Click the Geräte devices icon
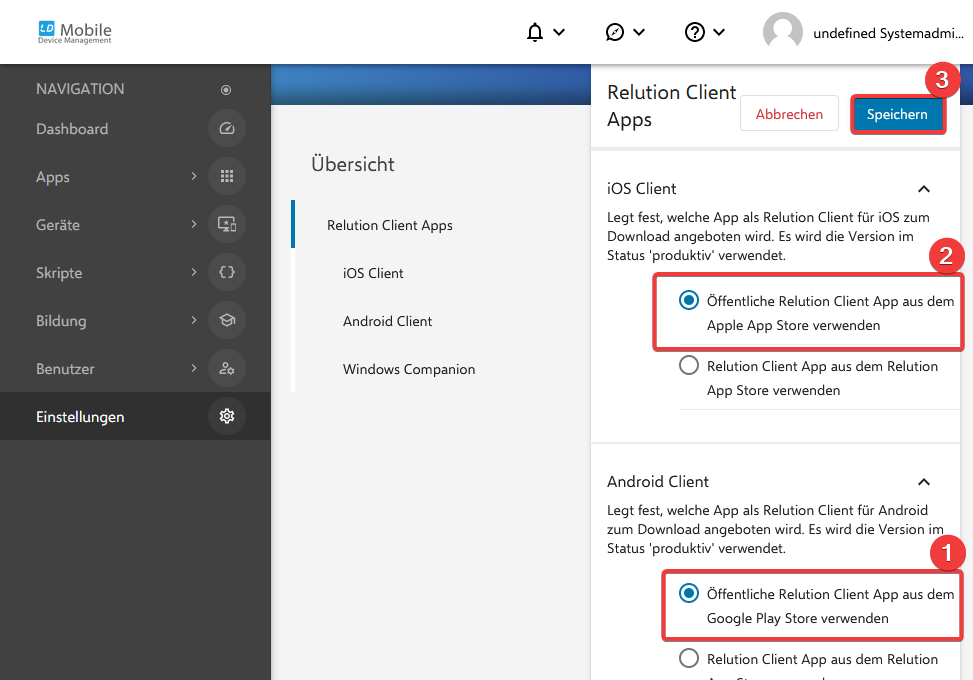973x680 pixels. click(227, 224)
